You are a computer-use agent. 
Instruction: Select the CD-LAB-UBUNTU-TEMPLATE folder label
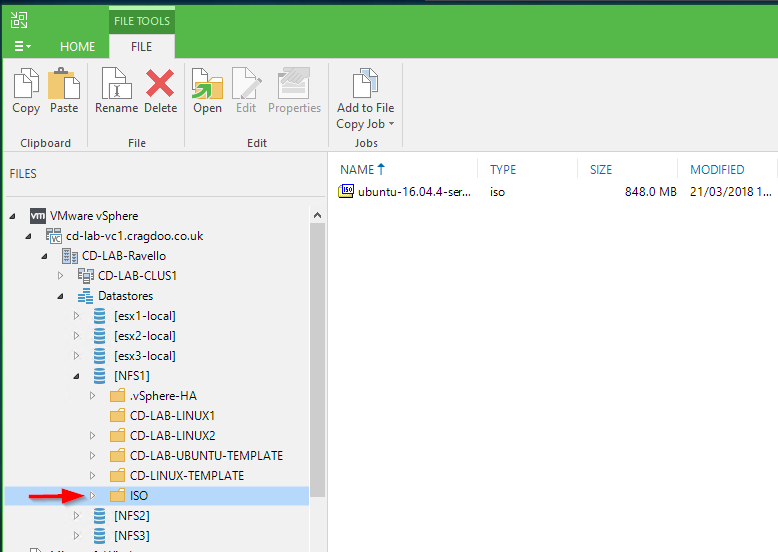coord(206,455)
